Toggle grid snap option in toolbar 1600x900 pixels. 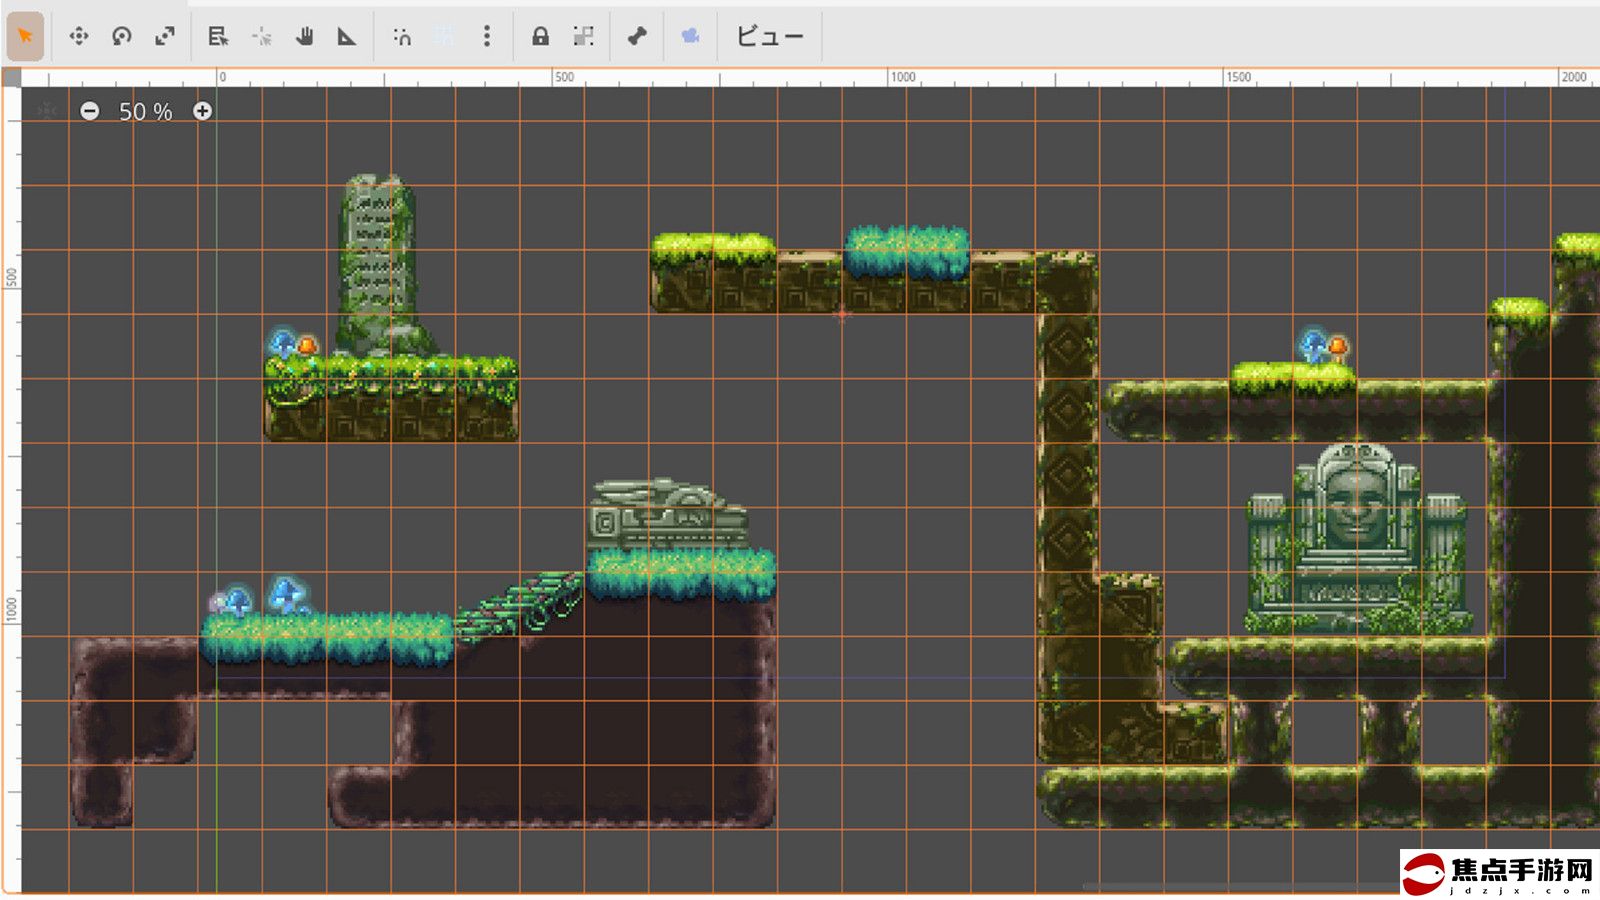(444, 37)
